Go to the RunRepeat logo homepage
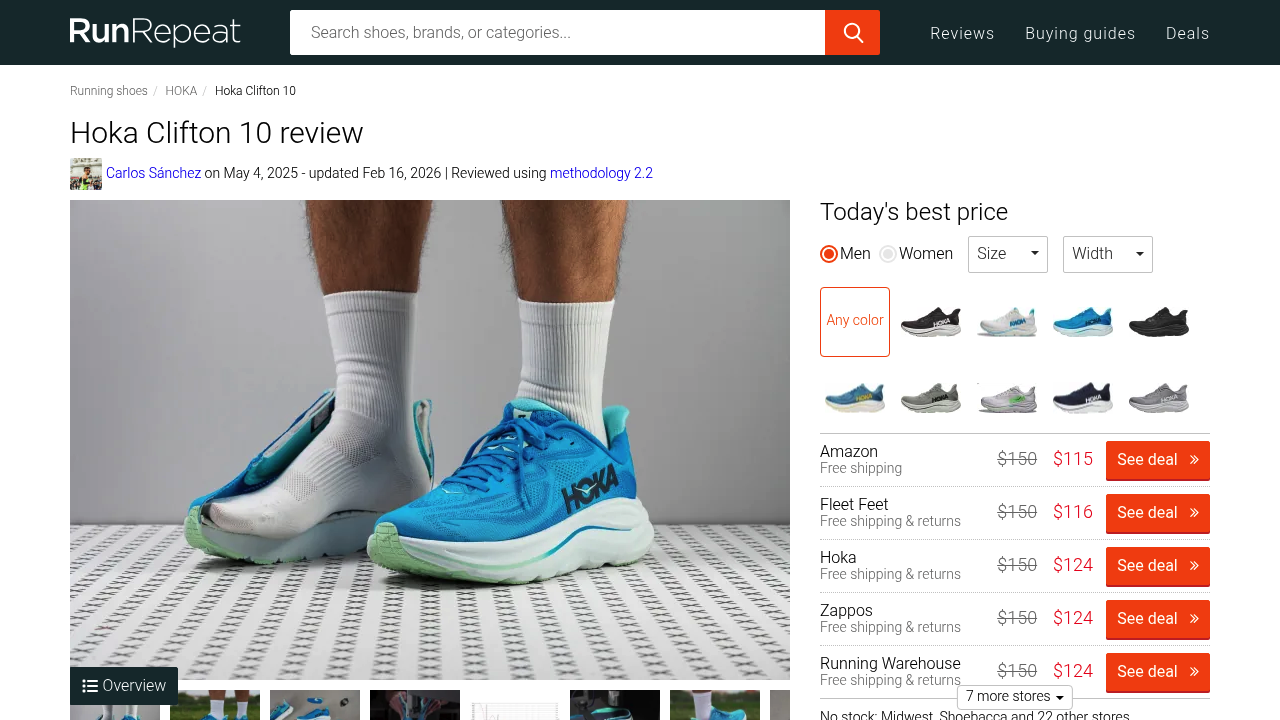Screen dimensions: 1280x720 tap(155, 33)
